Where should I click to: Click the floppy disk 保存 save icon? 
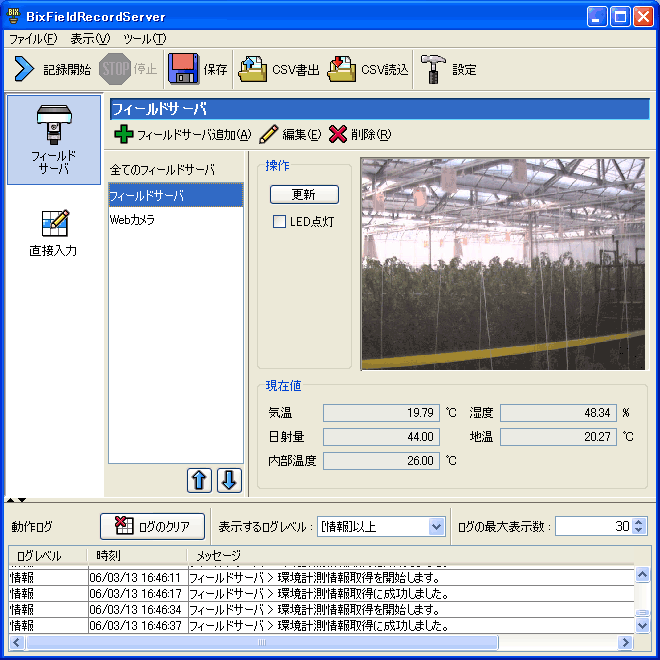[x=183, y=70]
